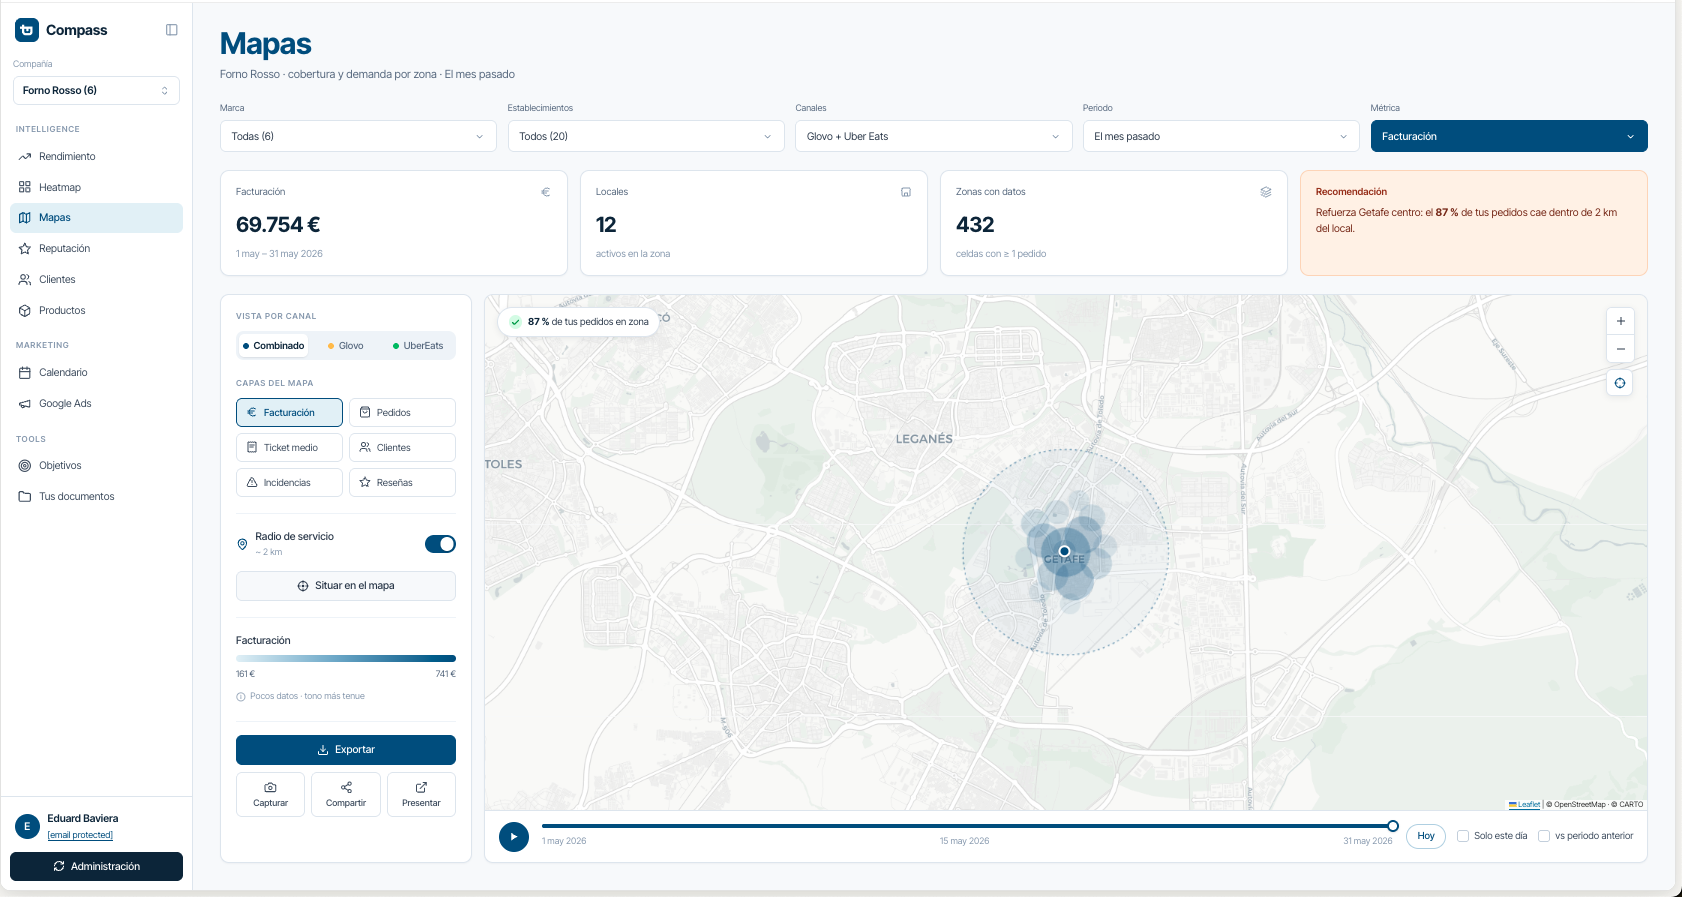Open the Rendimiento page
1682x897 pixels.
point(96,156)
